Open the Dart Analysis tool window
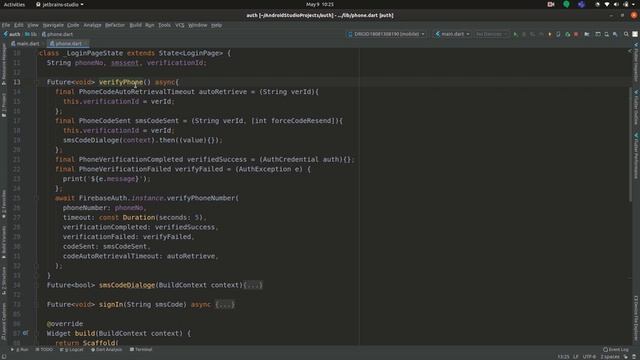 tap(107, 349)
